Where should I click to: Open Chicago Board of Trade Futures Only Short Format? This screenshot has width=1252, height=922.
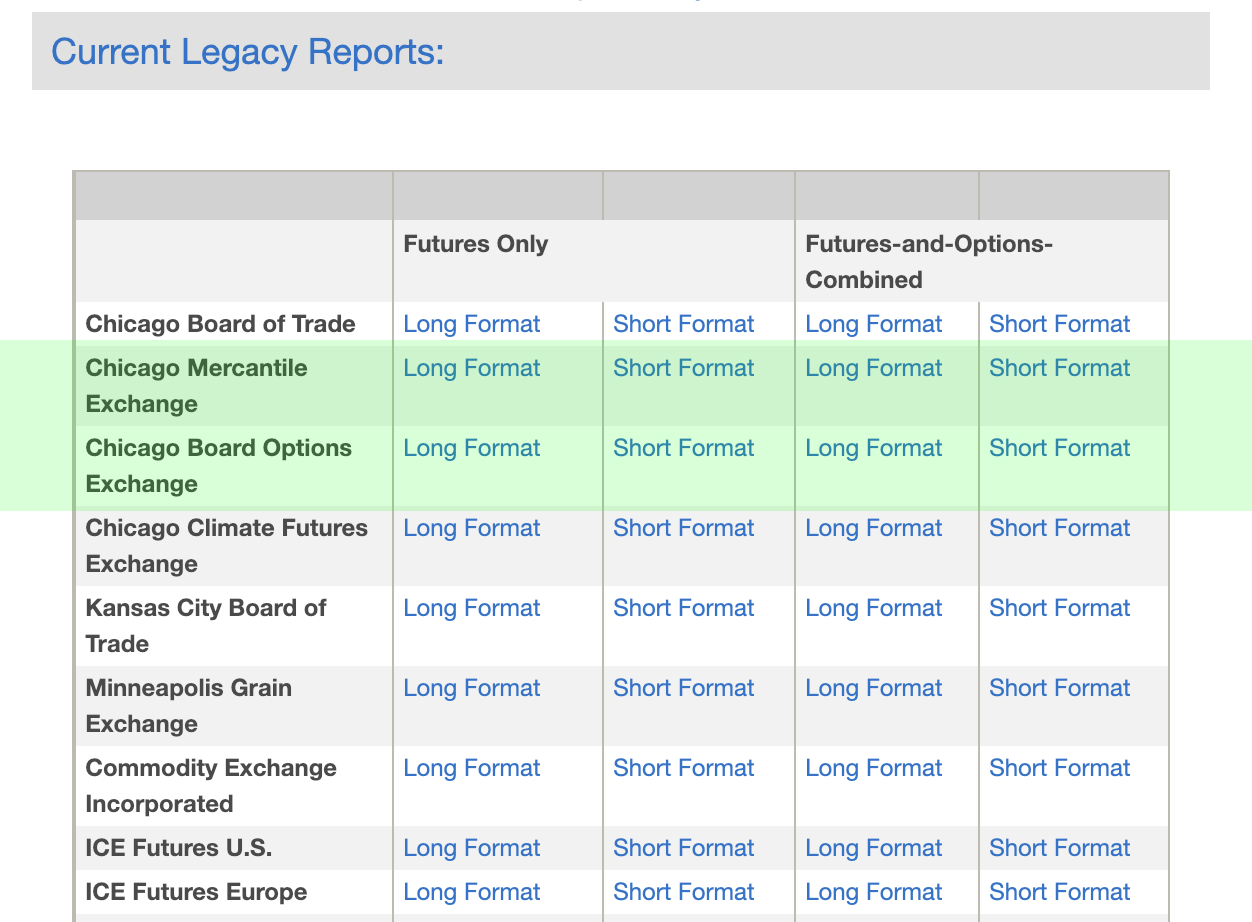(x=683, y=324)
